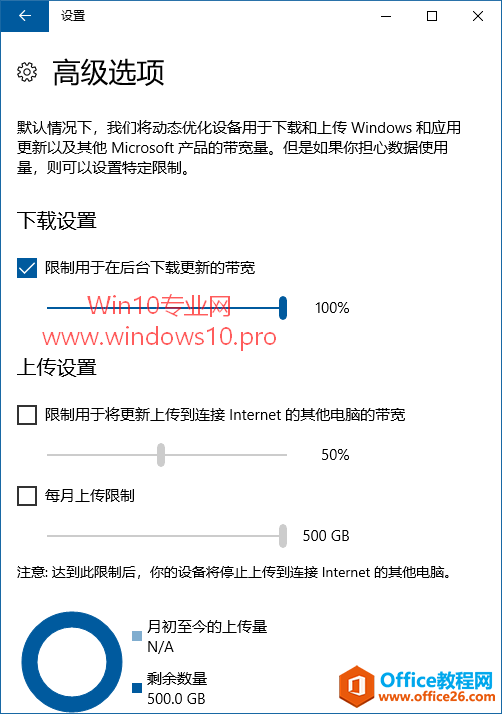
Task: Click the upload bandwidth 50% slider thumb
Action: [161, 454]
